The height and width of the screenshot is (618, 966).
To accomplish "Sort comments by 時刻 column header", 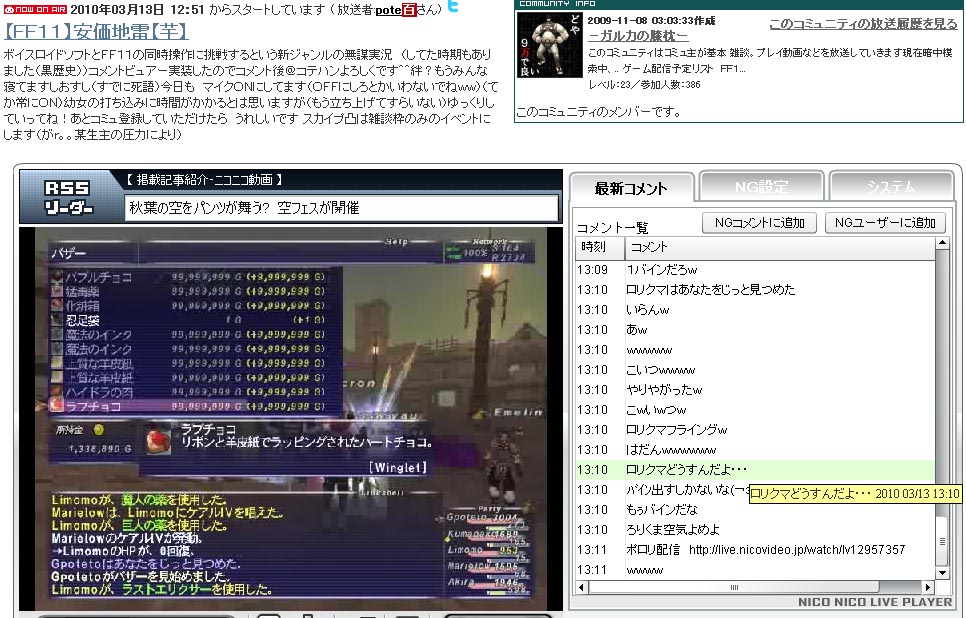I will (x=600, y=248).
